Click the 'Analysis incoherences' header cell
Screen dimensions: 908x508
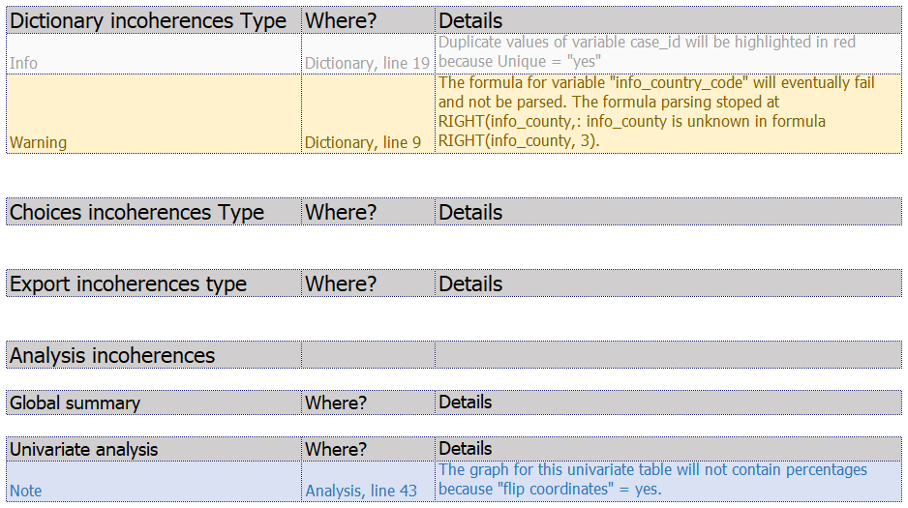[154, 355]
